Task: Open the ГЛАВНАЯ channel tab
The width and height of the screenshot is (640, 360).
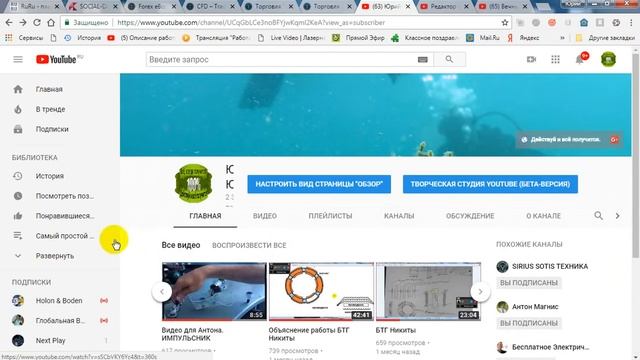Action: point(205,216)
